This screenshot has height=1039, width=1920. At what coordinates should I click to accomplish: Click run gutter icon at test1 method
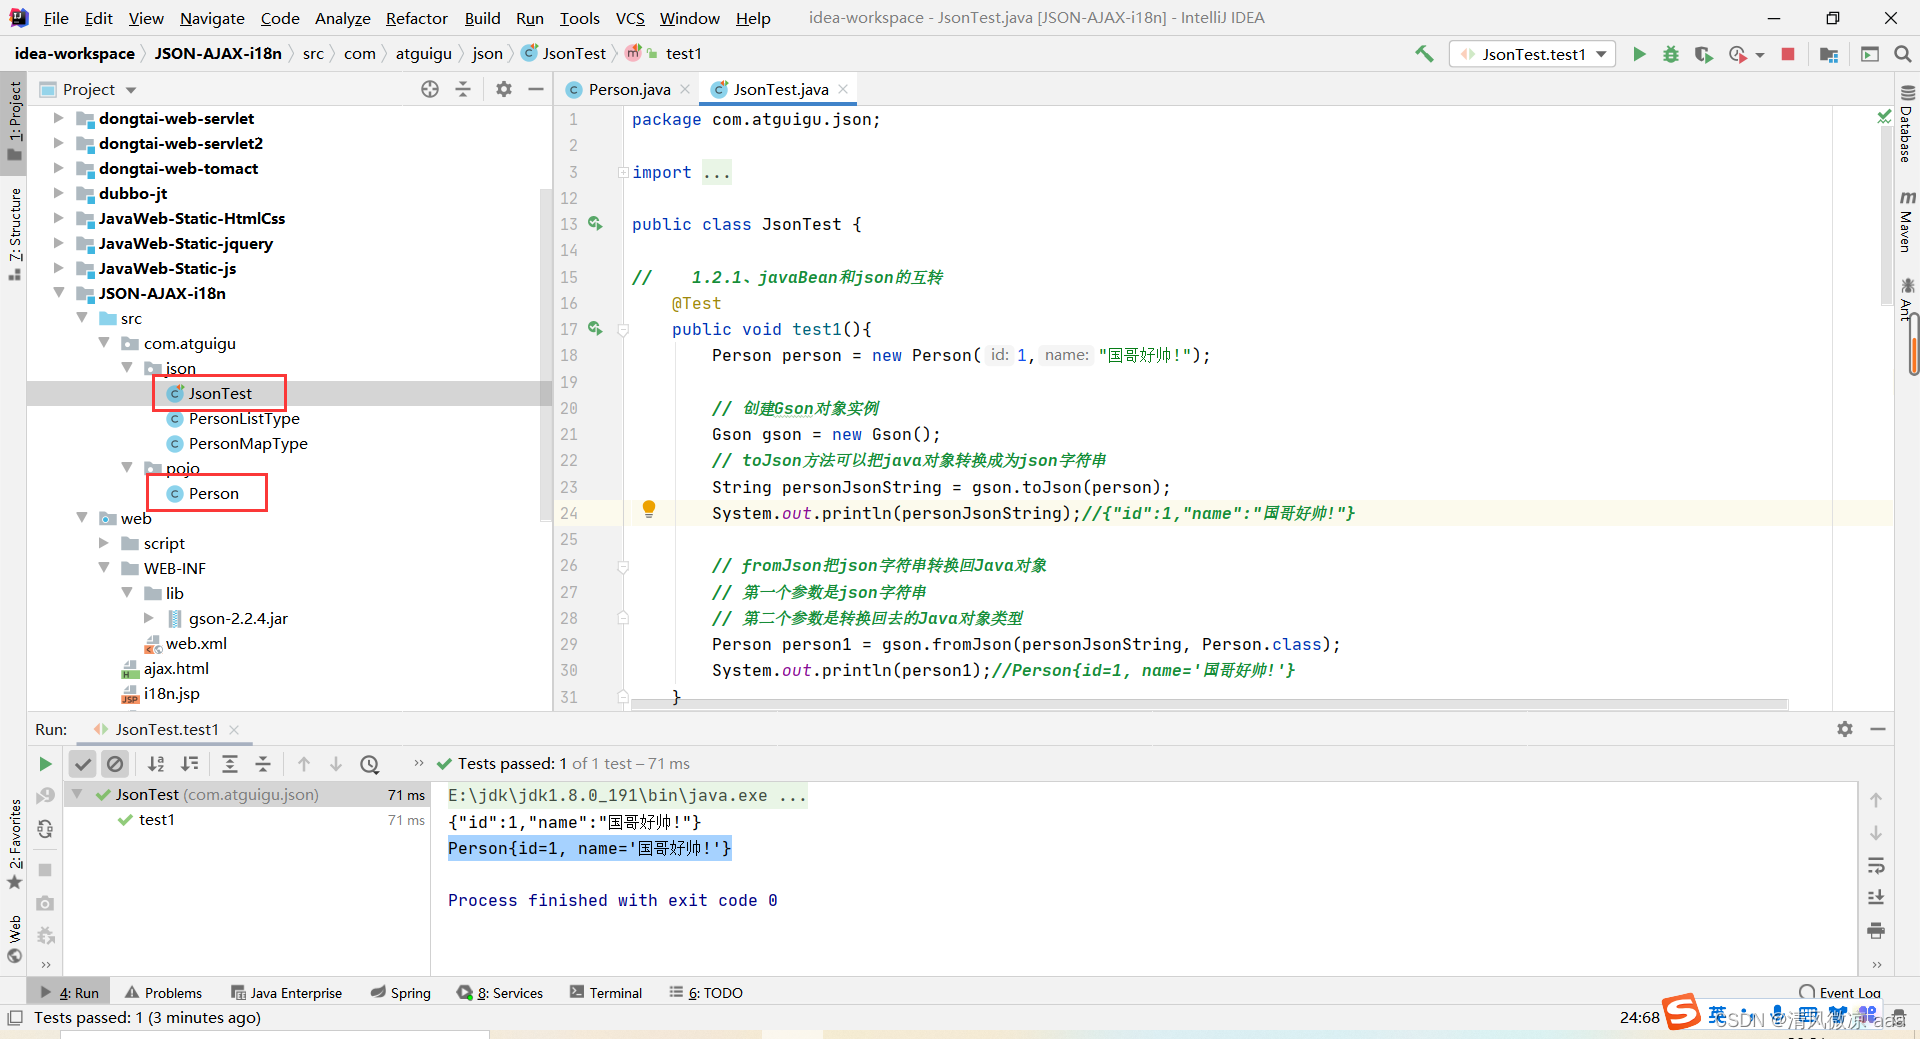coord(595,328)
